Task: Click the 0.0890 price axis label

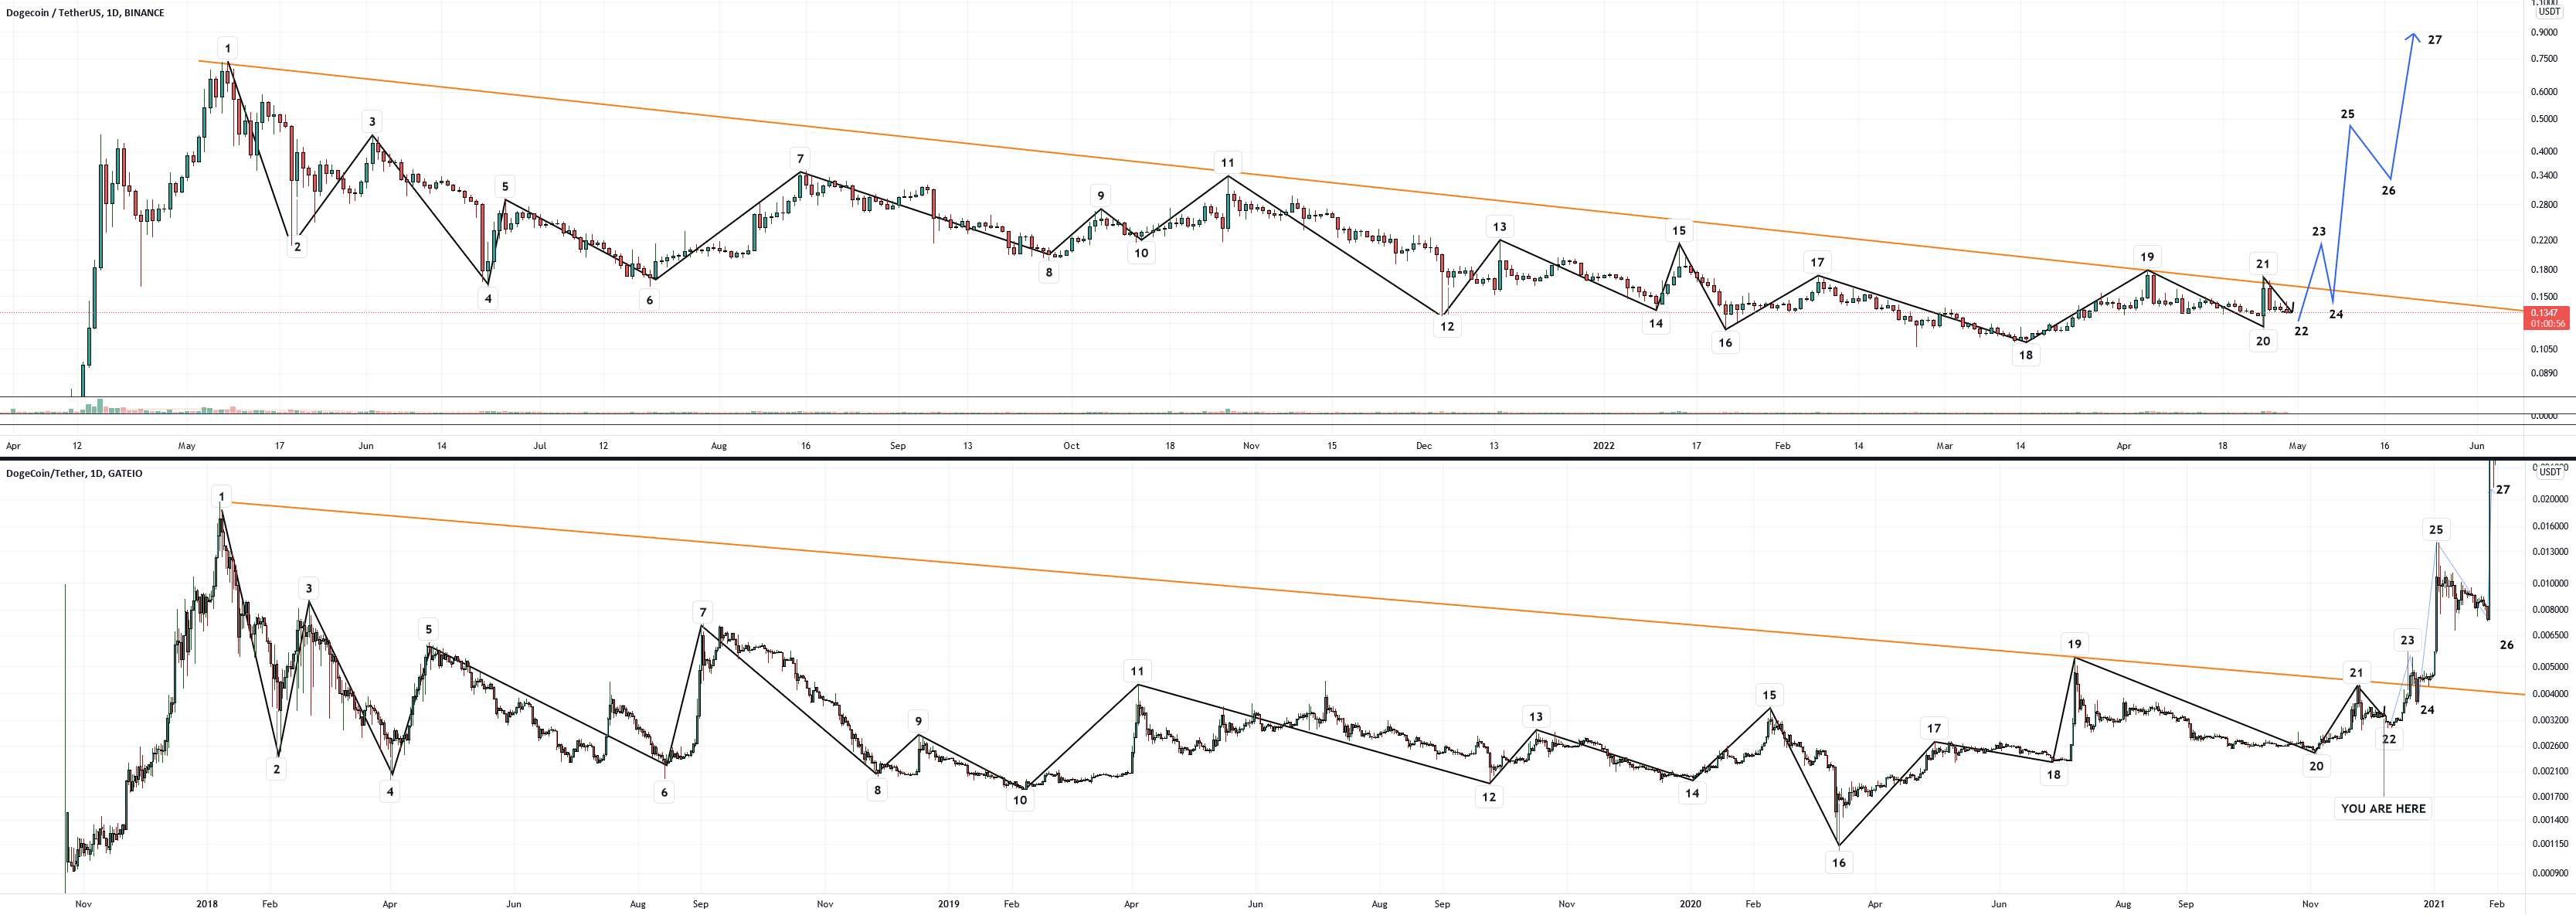Action: [x=2544, y=373]
